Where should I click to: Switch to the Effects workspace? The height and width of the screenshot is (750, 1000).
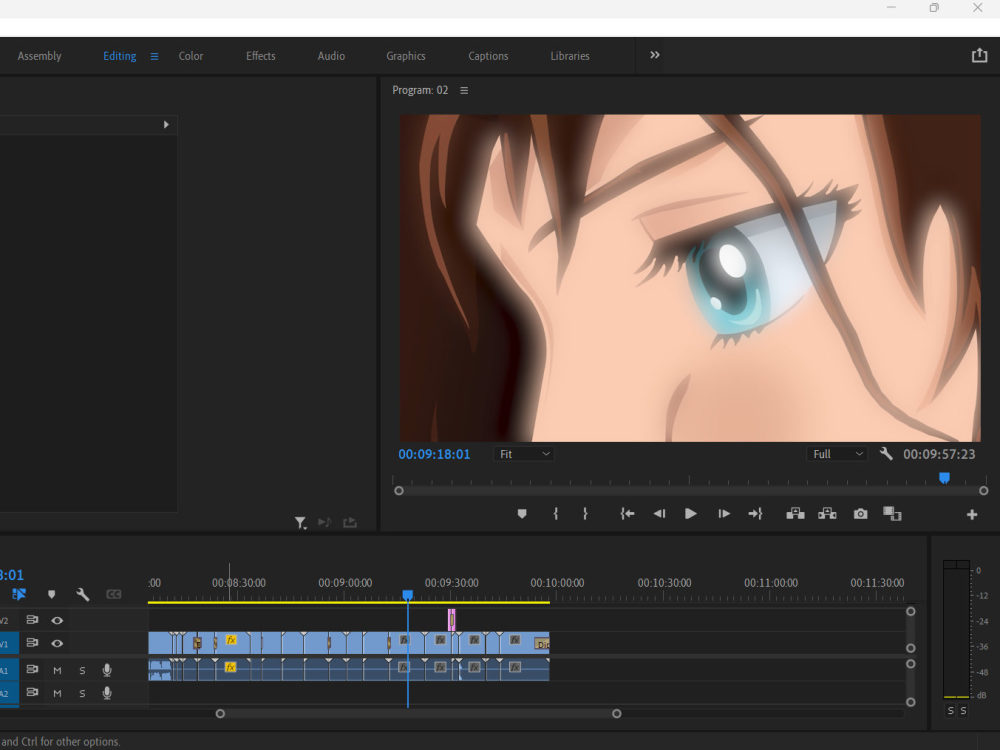261,56
